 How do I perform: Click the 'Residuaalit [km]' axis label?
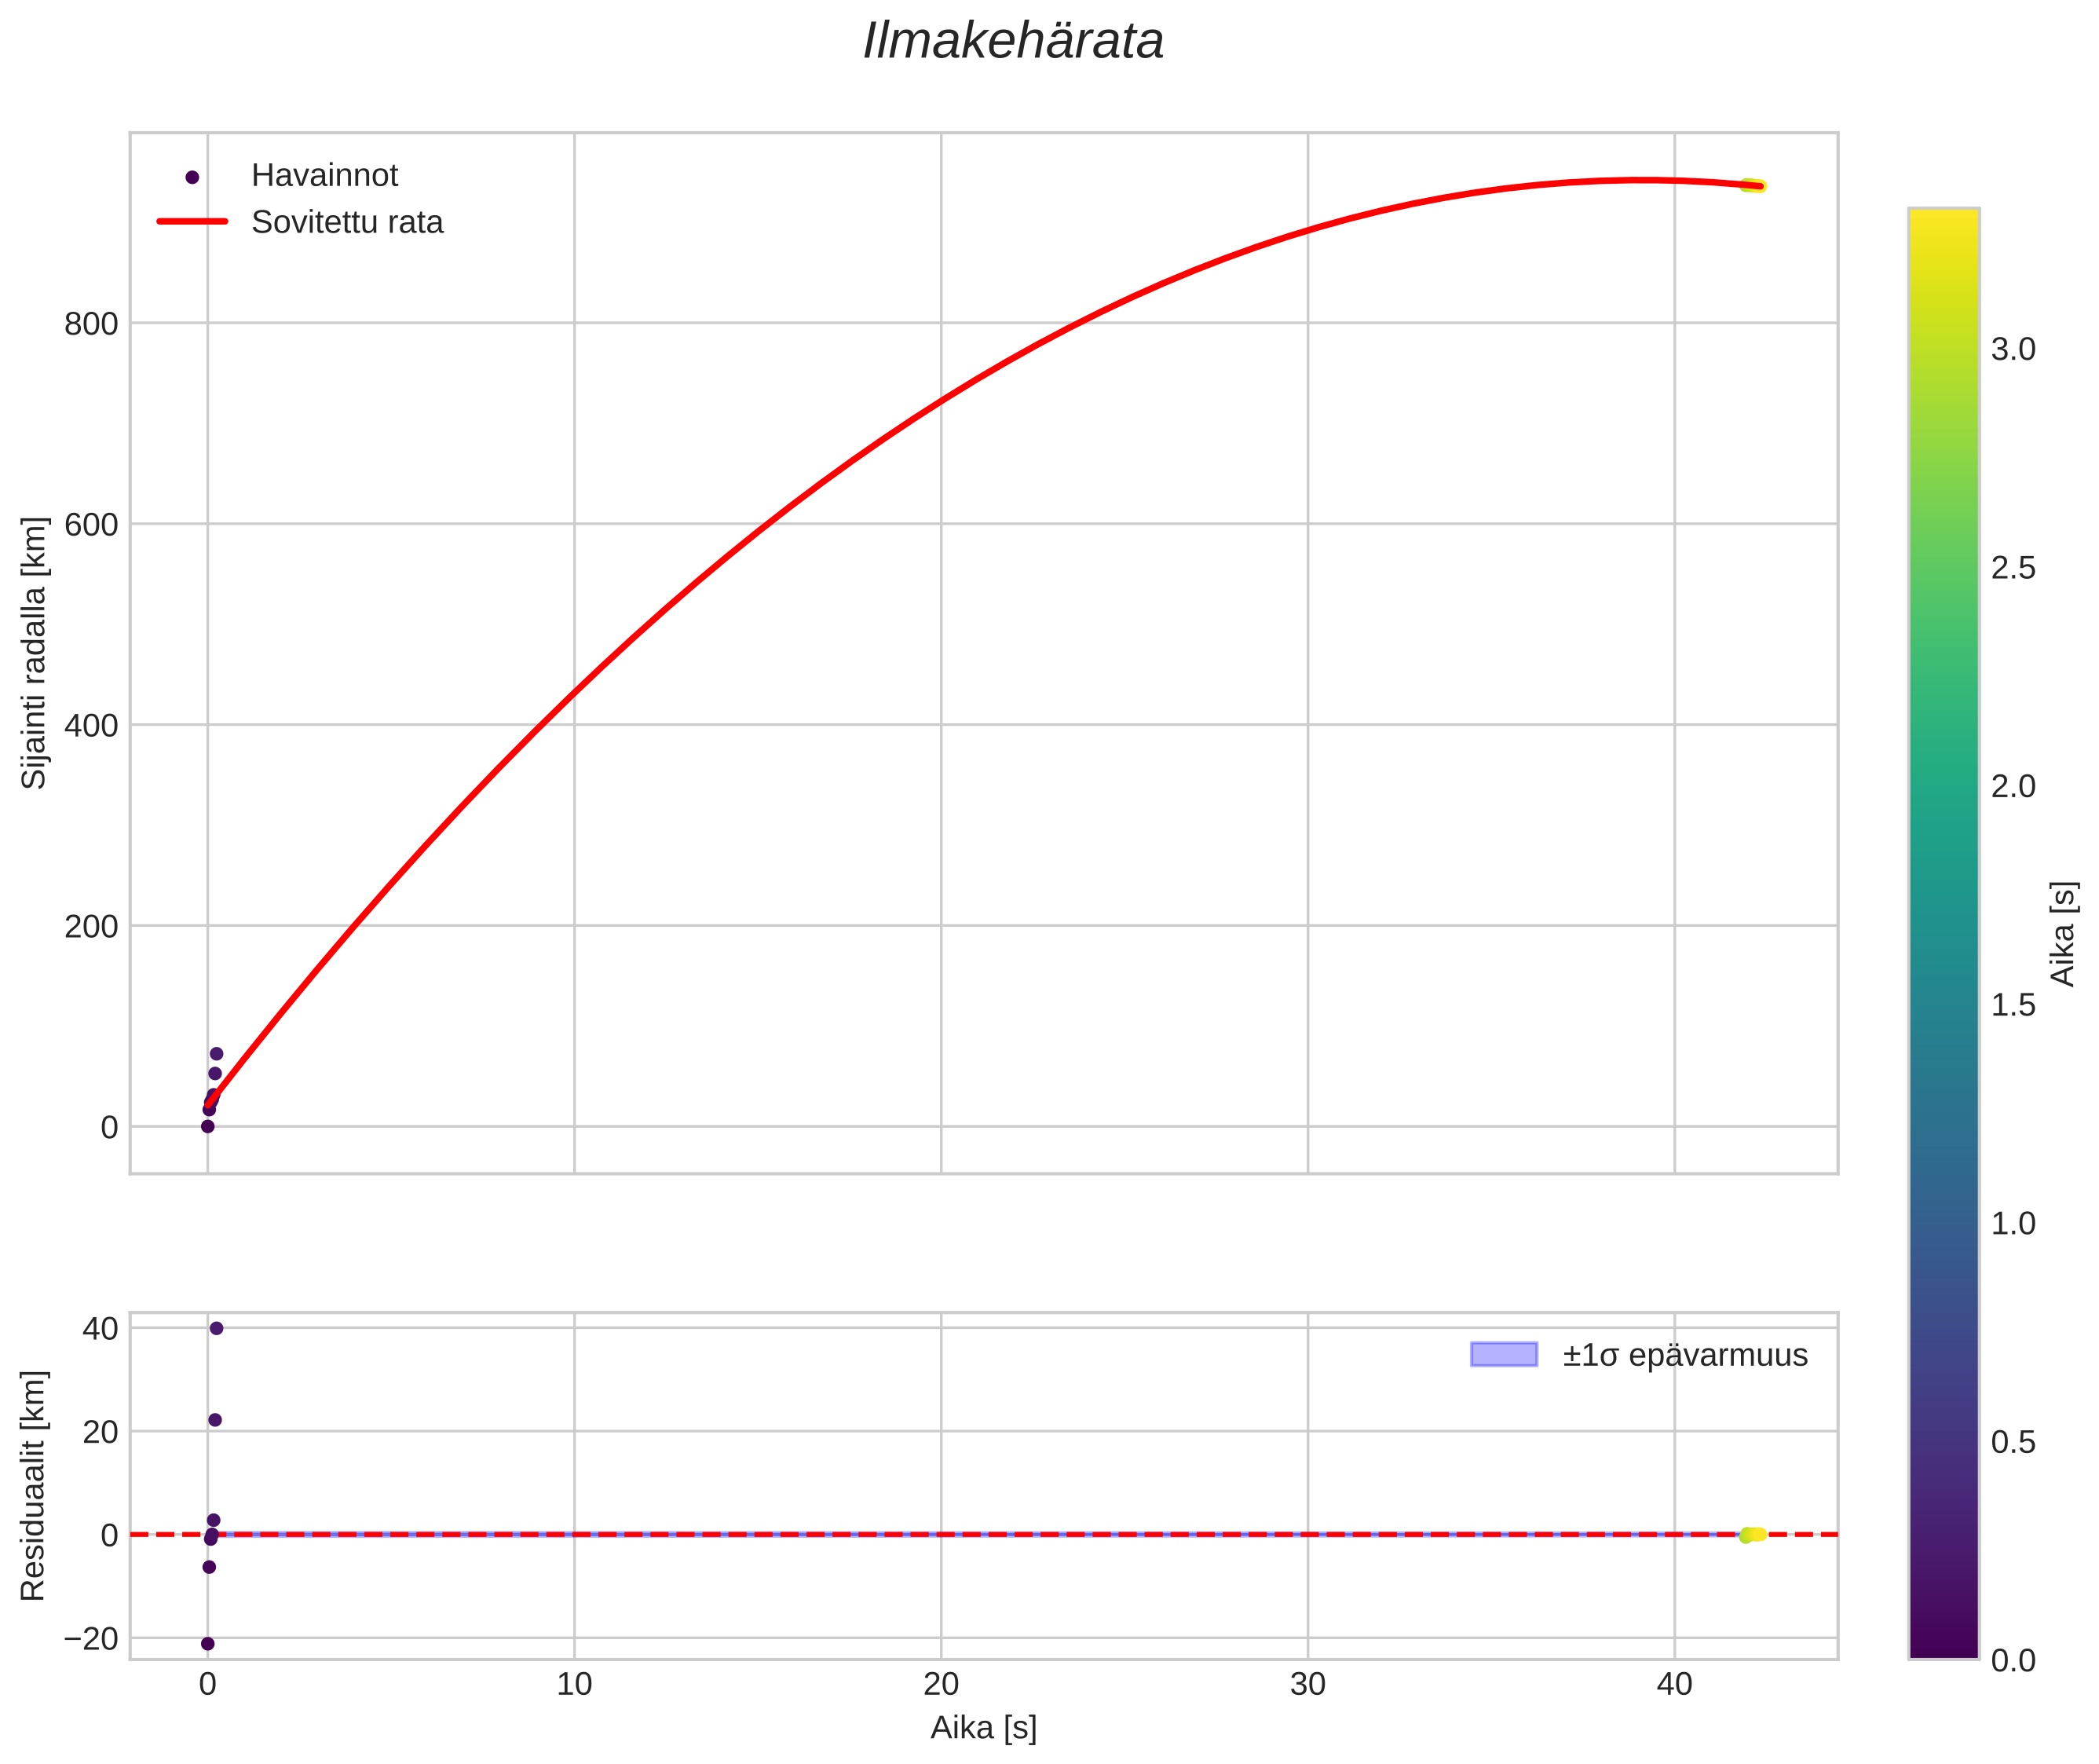coord(33,1486)
